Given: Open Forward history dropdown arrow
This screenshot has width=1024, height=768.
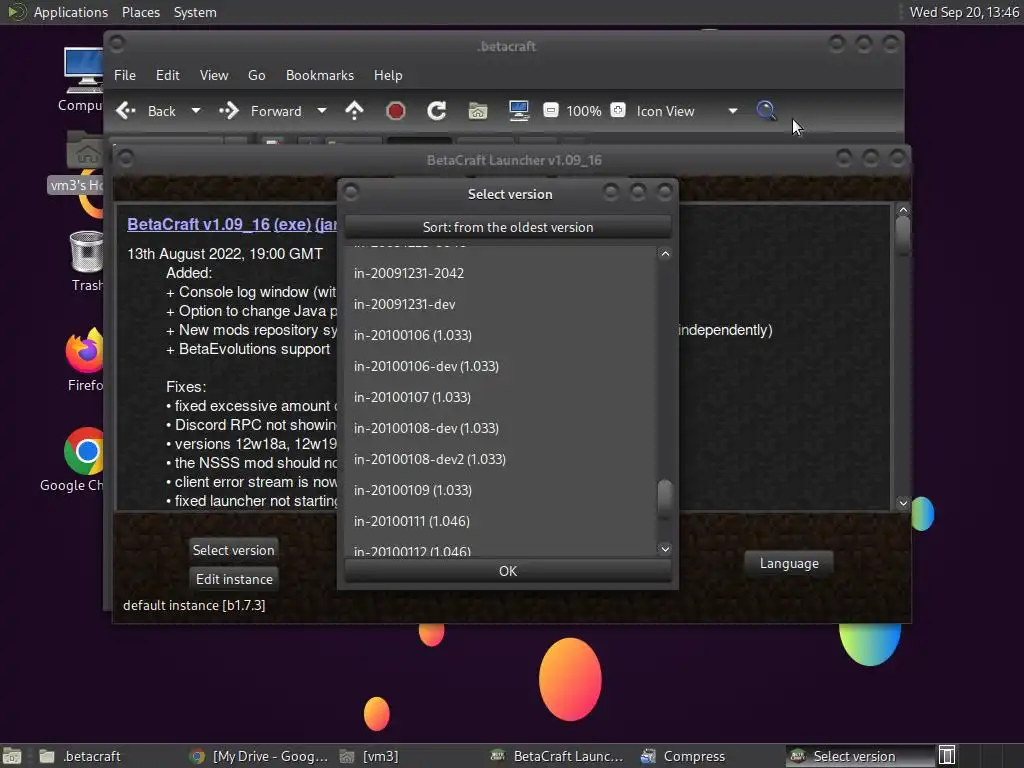Looking at the screenshot, I should coord(321,111).
